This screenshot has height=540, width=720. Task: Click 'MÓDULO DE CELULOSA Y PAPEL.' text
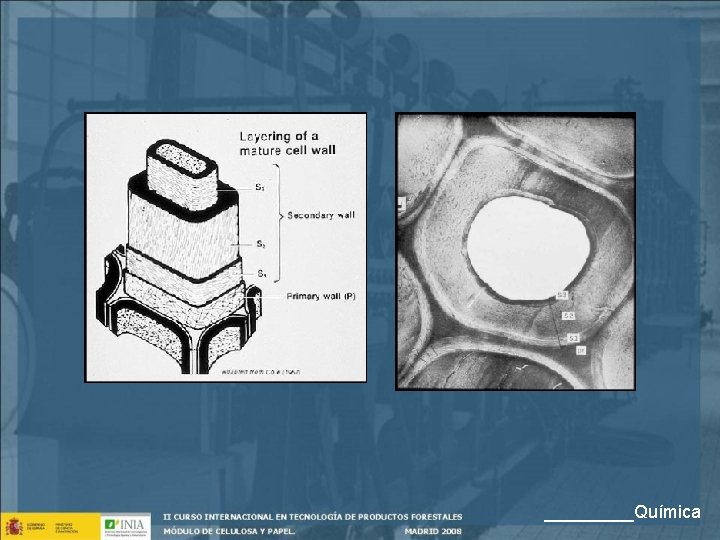coord(229,531)
